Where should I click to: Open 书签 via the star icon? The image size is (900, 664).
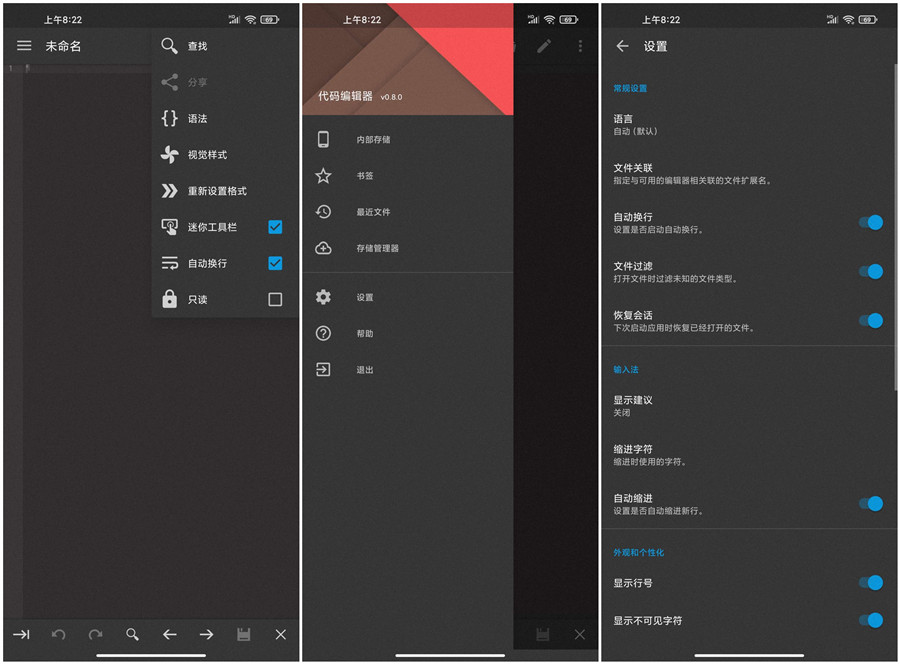pos(323,178)
